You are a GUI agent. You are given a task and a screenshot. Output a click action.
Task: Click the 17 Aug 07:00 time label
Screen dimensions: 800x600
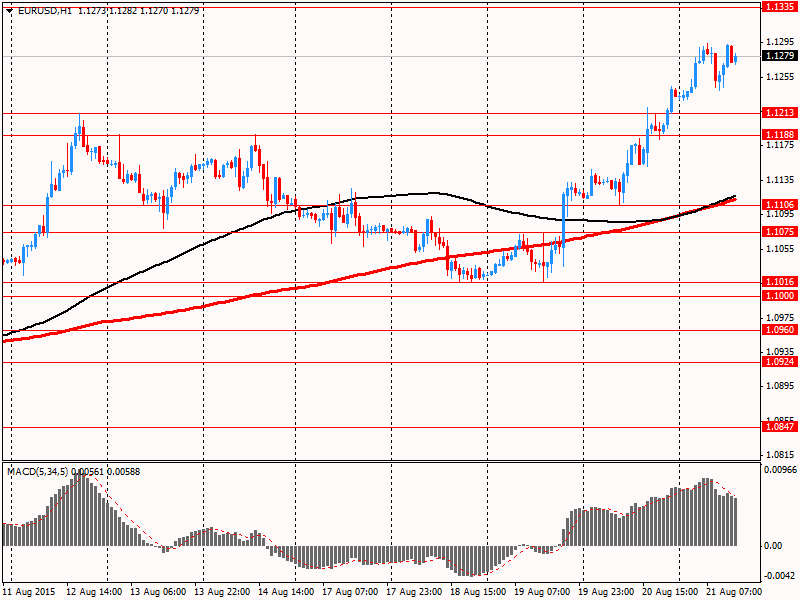pyautogui.click(x=350, y=592)
